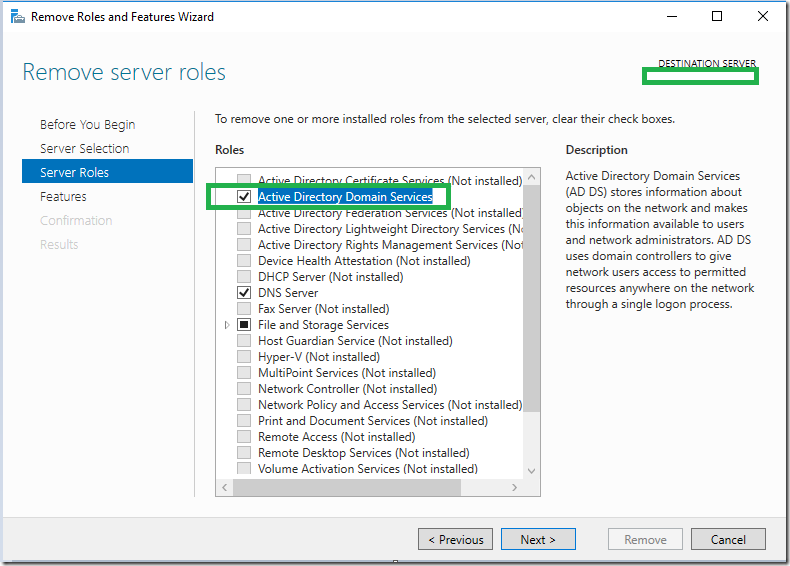Image resolution: width=790 pixels, height=566 pixels.
Task: Click the roles list scroll up arrow
Action: click(532, 177)
